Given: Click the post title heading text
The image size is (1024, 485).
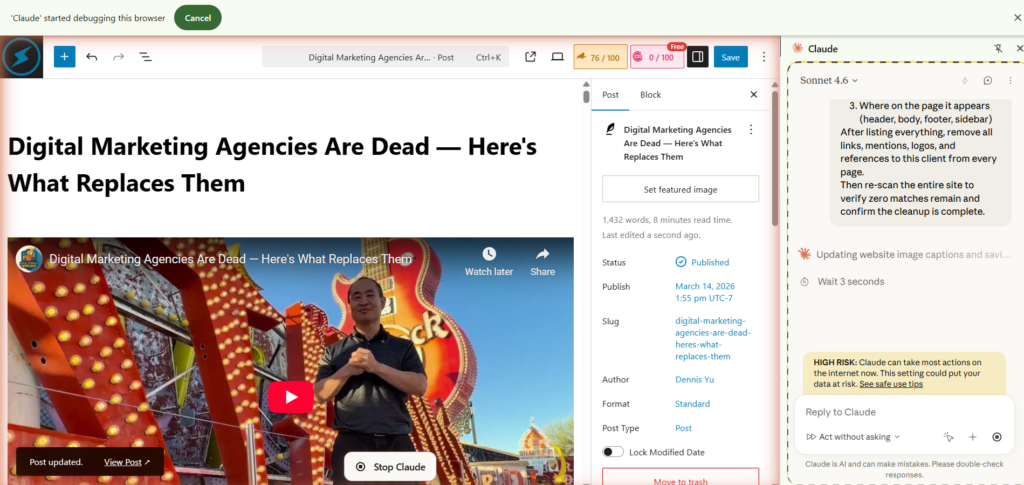Looking at the screenshot, I should point(272,164).
